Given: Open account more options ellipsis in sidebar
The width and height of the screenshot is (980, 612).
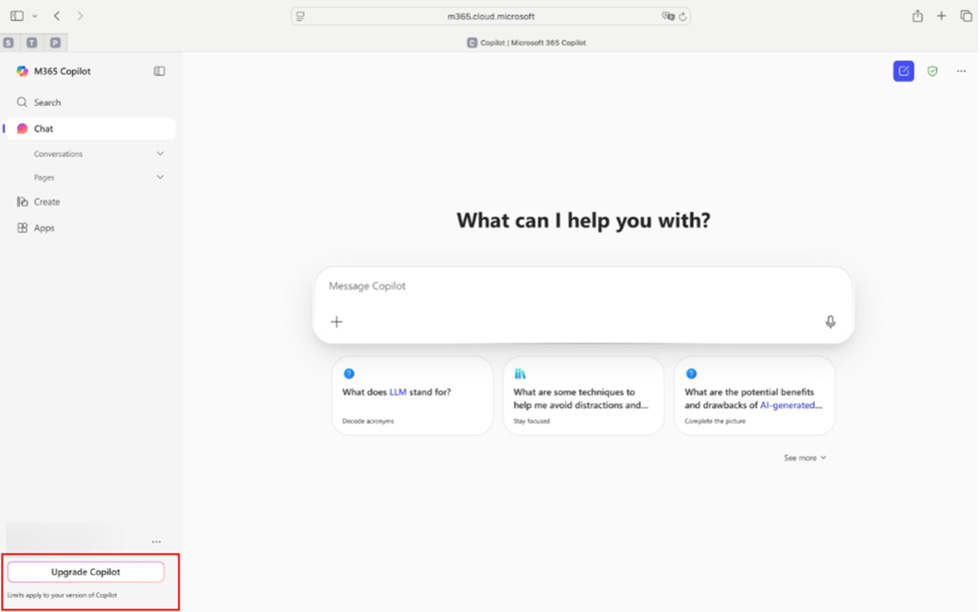Looking at the screenshot, I should pyautogui.click(x=156, y=542).
